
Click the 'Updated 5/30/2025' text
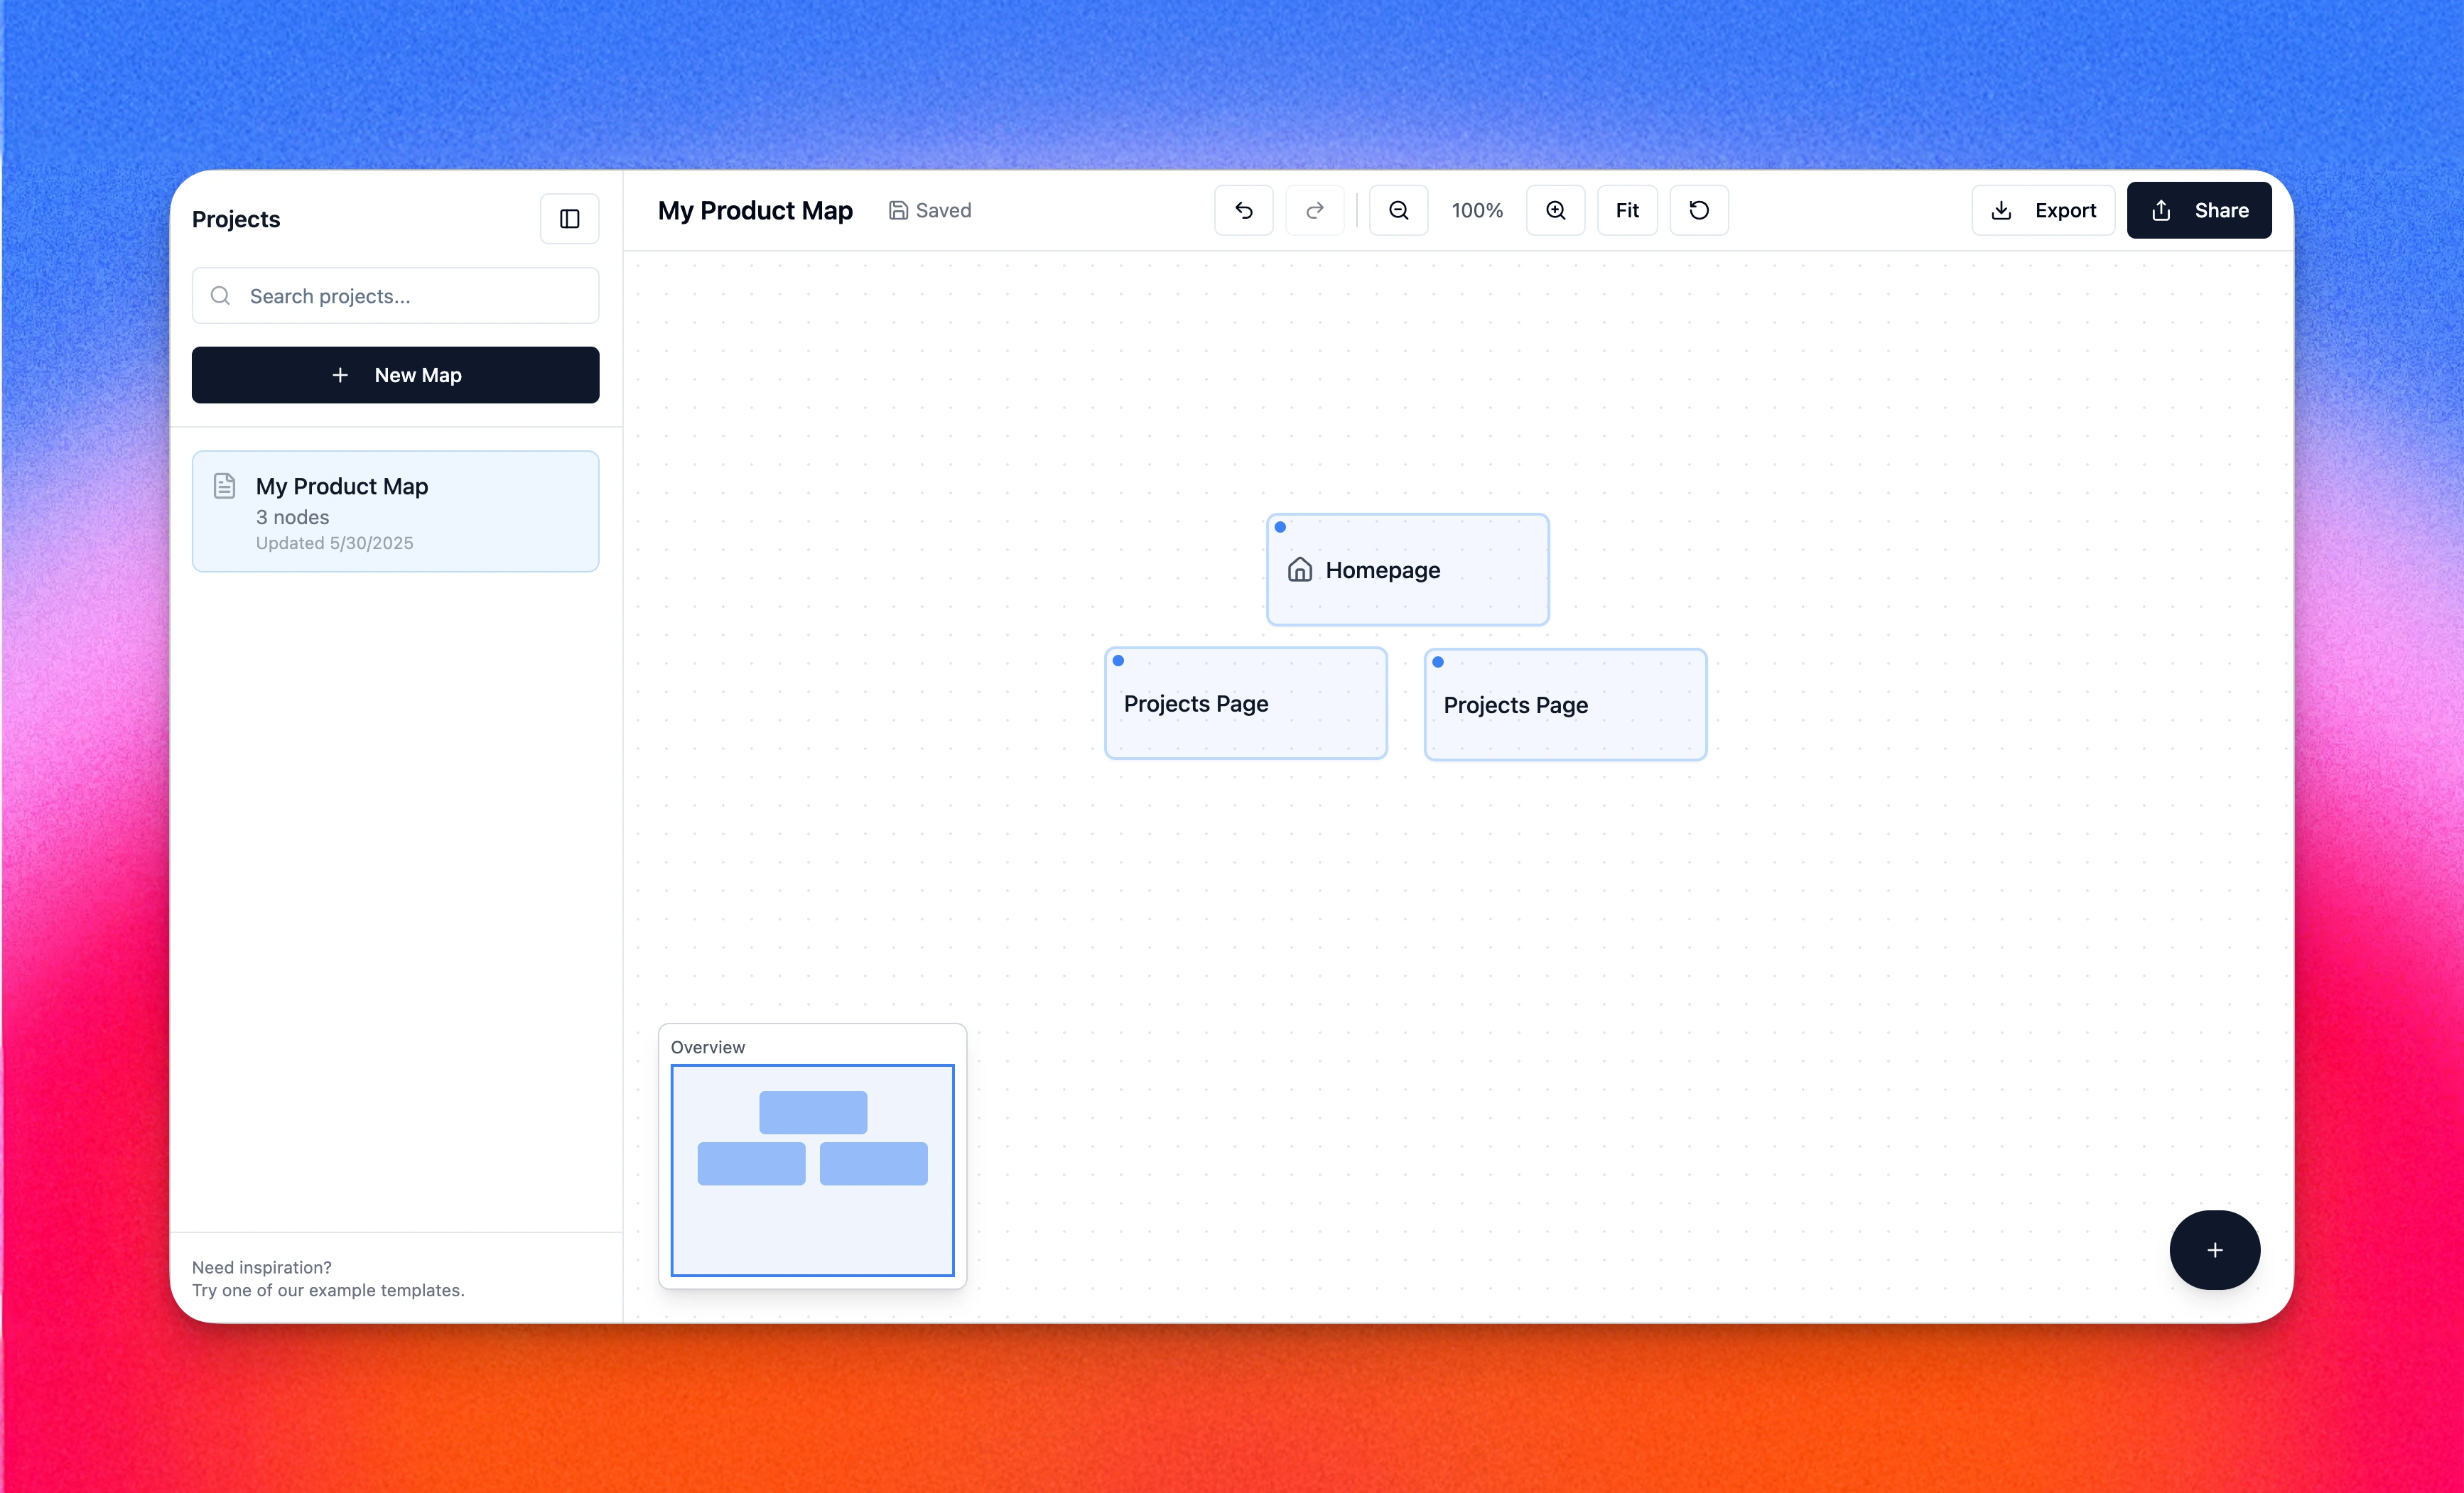pyautogui.click(x=334, y=543)
